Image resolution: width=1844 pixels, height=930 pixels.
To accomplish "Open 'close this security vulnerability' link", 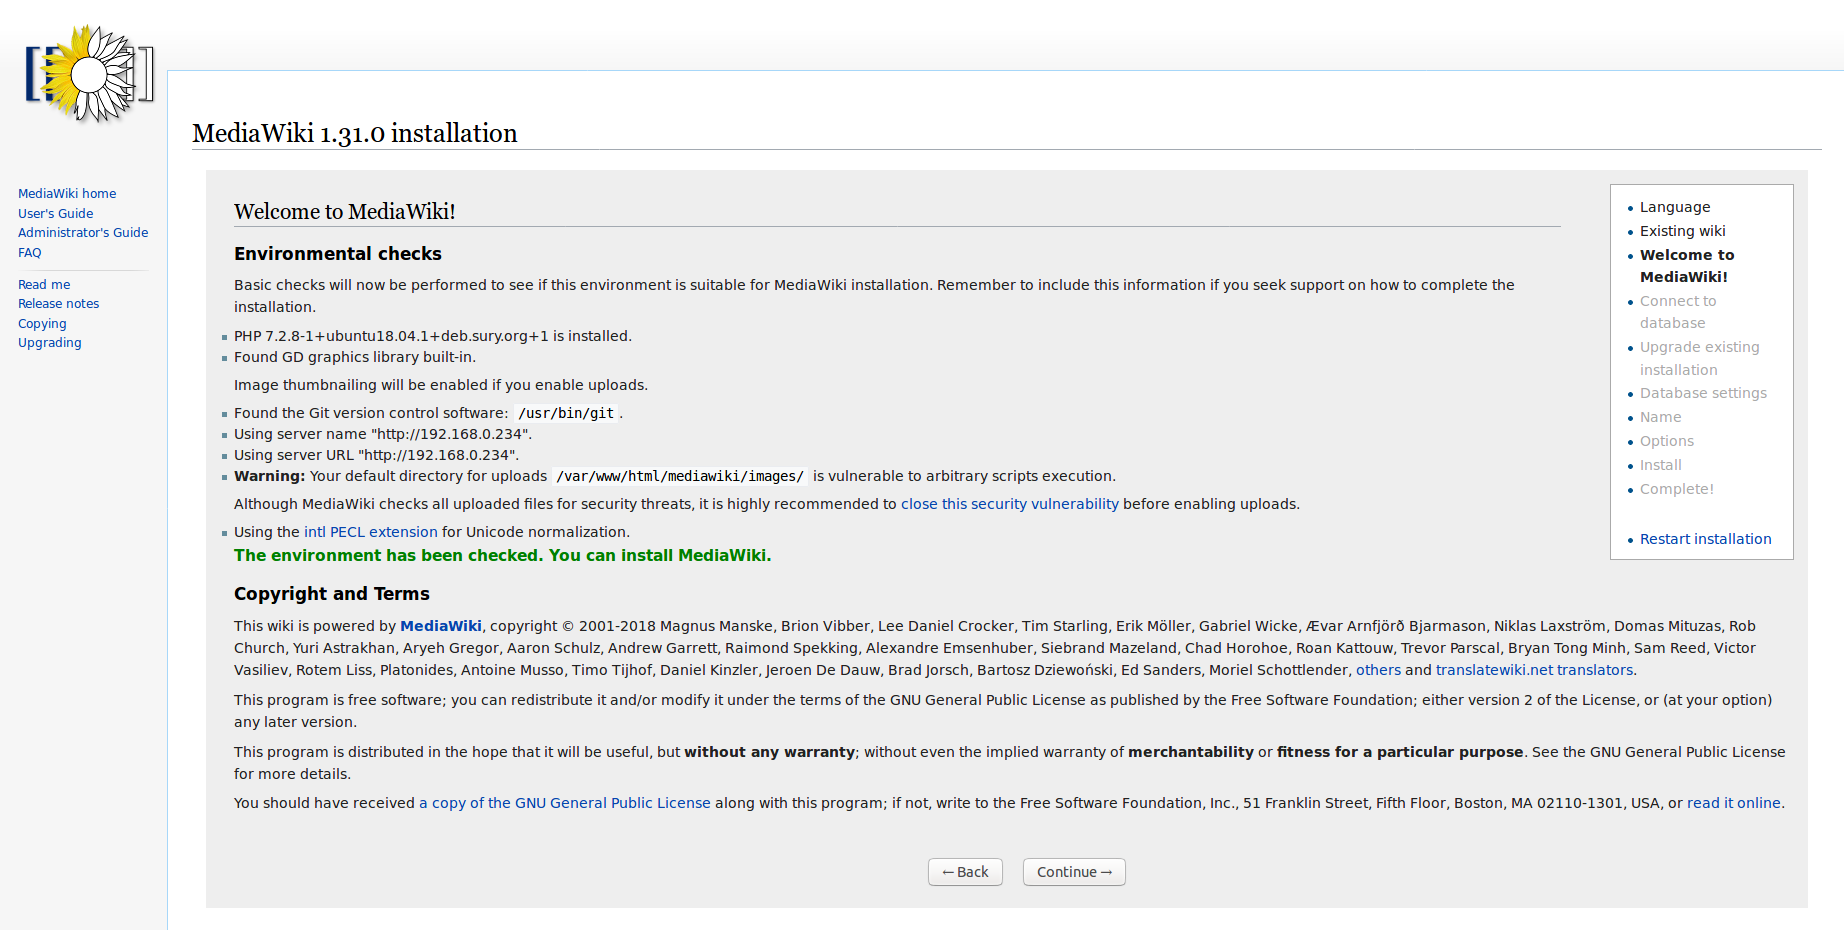I will pos(1009,504).
